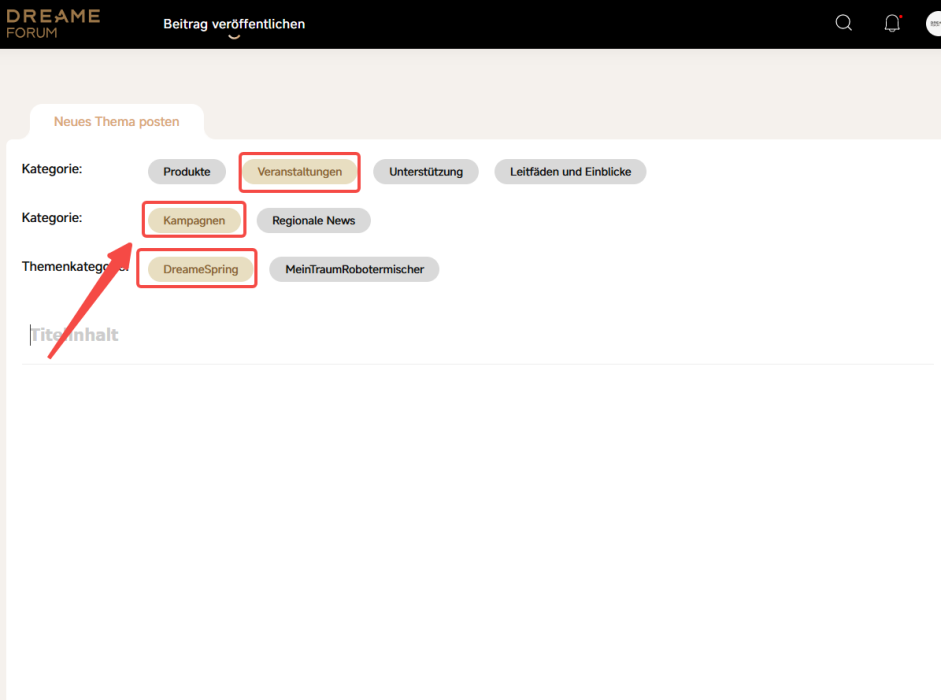Open the search magnifier icon
941x700 pixels.
tap(843, 23)
